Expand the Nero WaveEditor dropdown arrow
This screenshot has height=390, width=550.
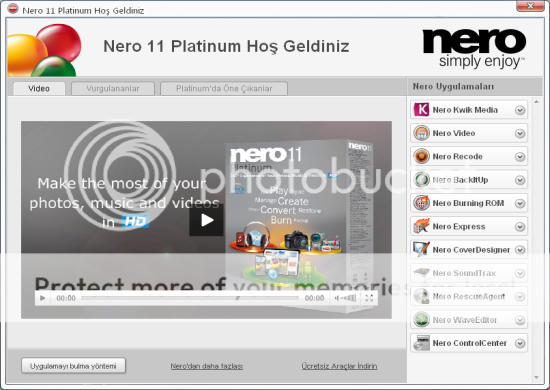point(520,320)
